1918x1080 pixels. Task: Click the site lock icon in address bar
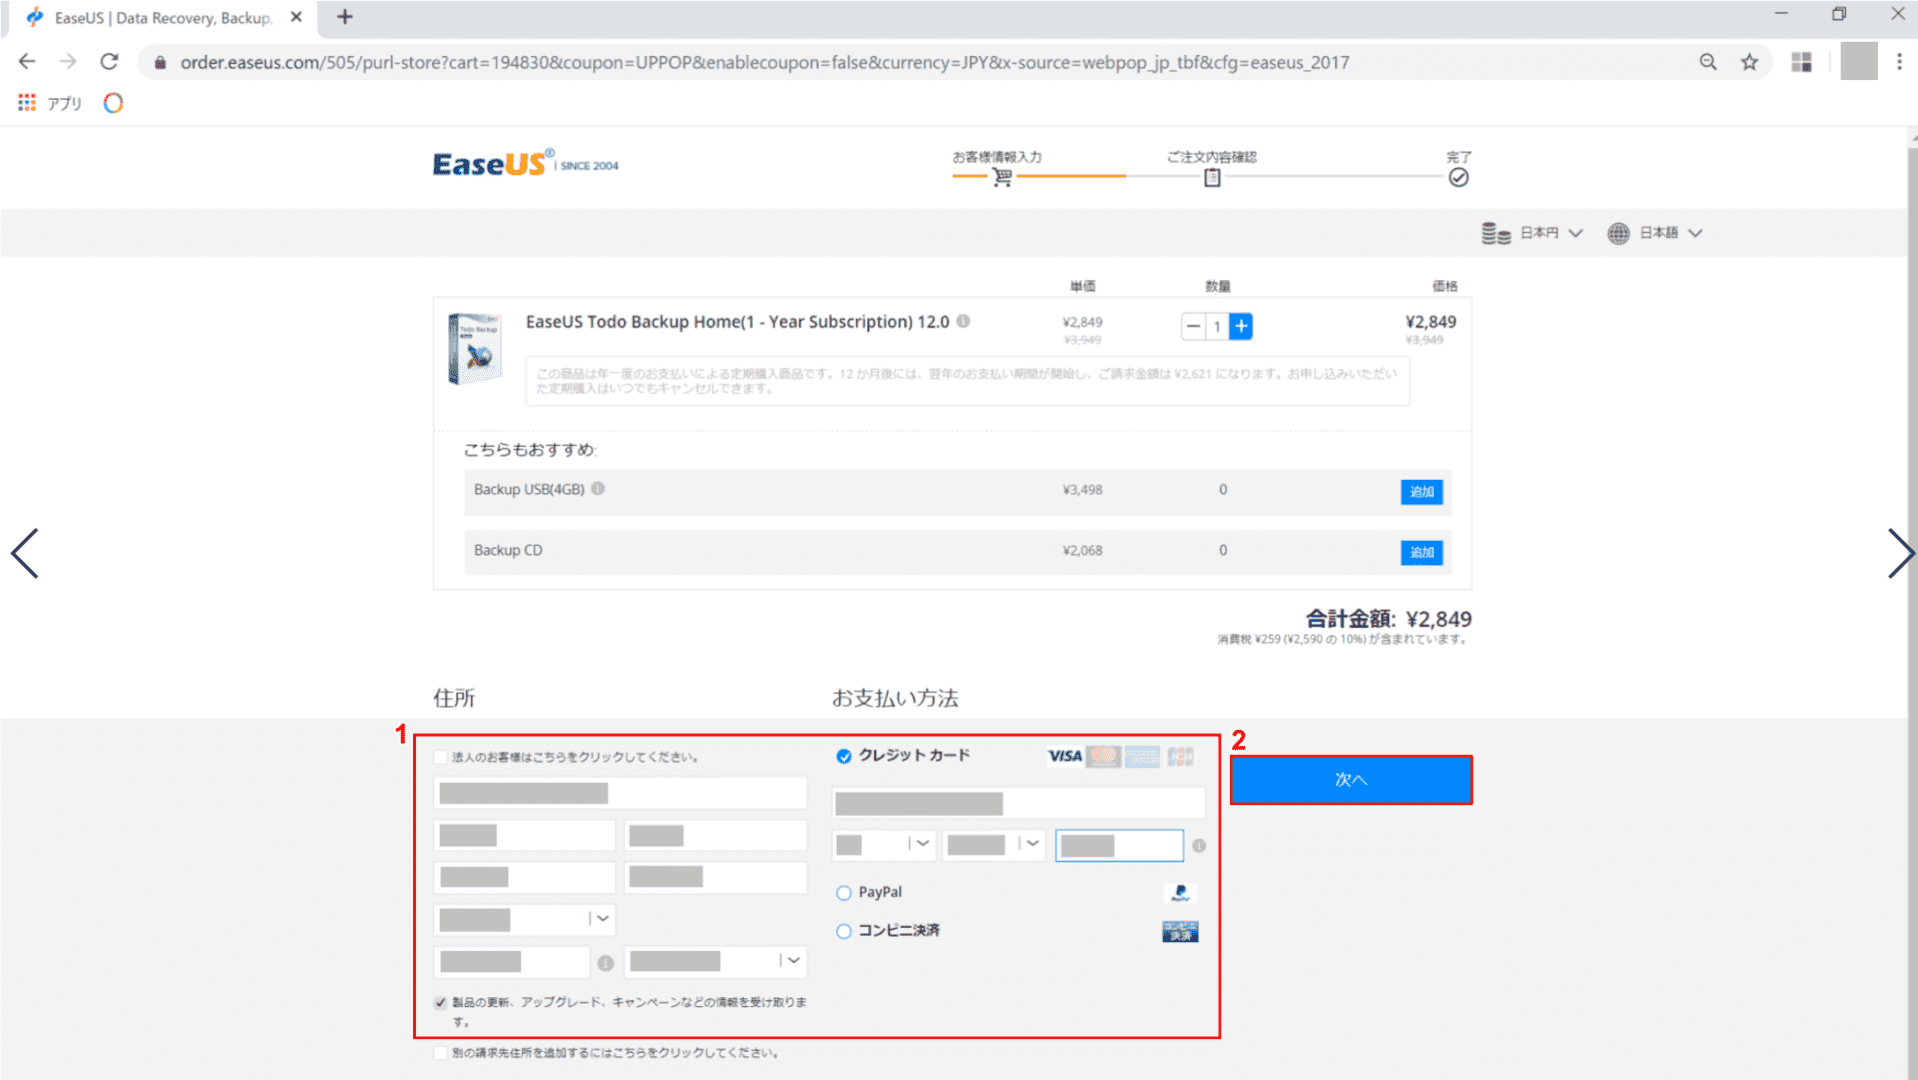[160, 62]
